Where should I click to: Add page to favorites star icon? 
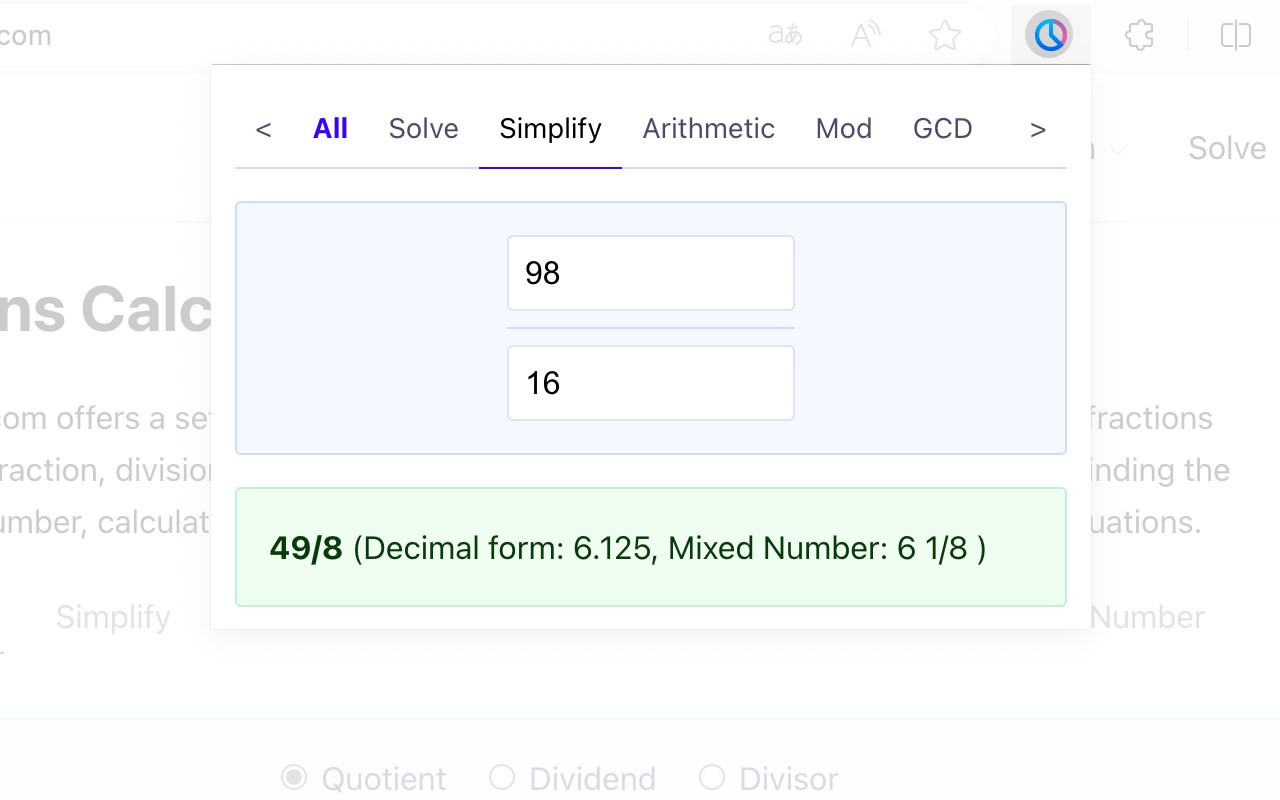tap(944, 36)
